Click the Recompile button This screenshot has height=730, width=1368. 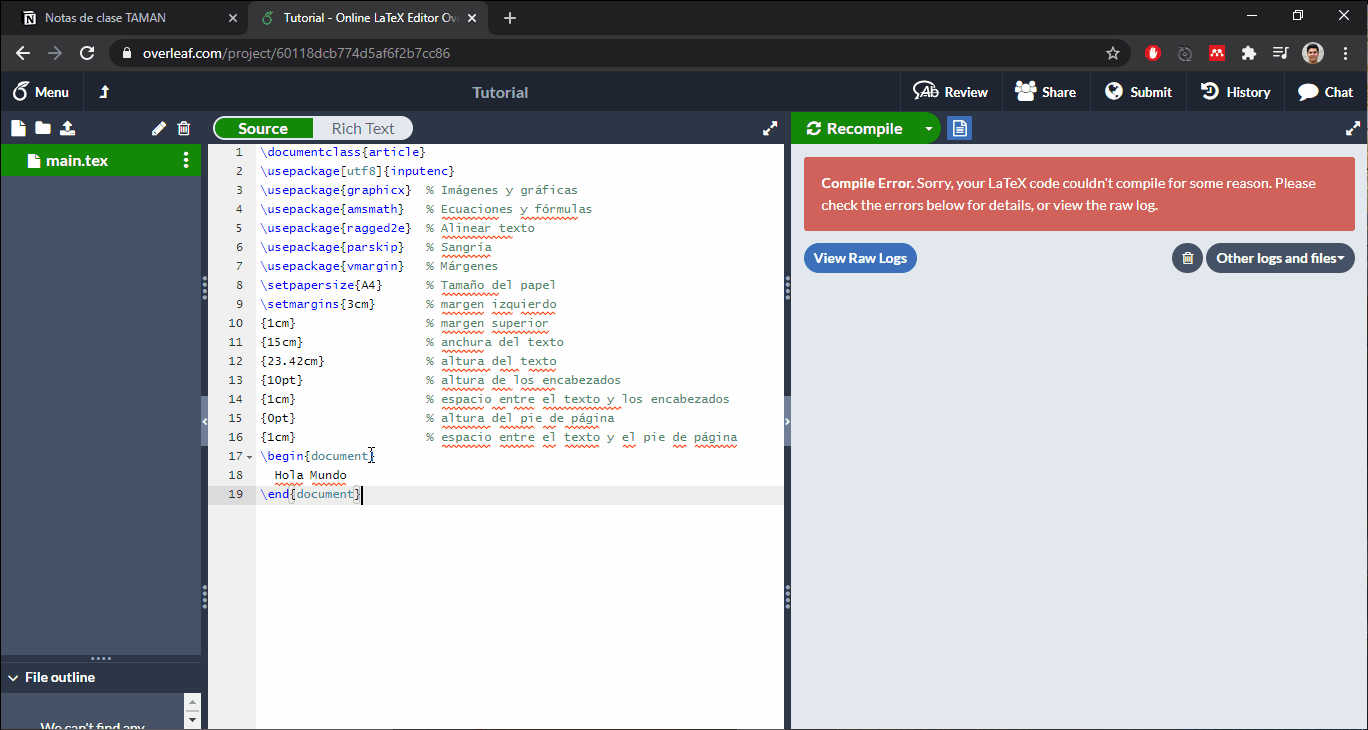point(854,128)
